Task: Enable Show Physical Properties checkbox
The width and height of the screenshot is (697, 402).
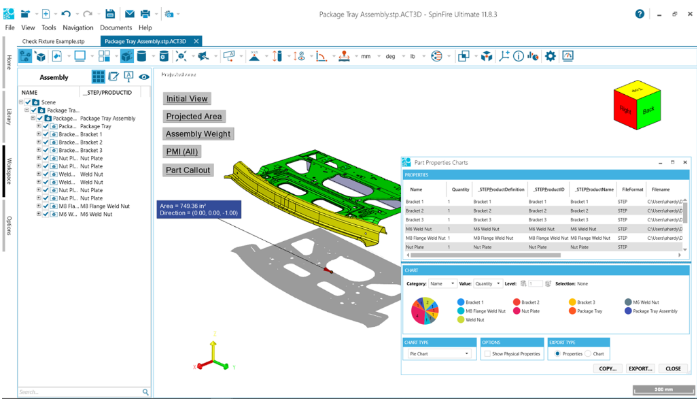Action: (x=488, y=354)
